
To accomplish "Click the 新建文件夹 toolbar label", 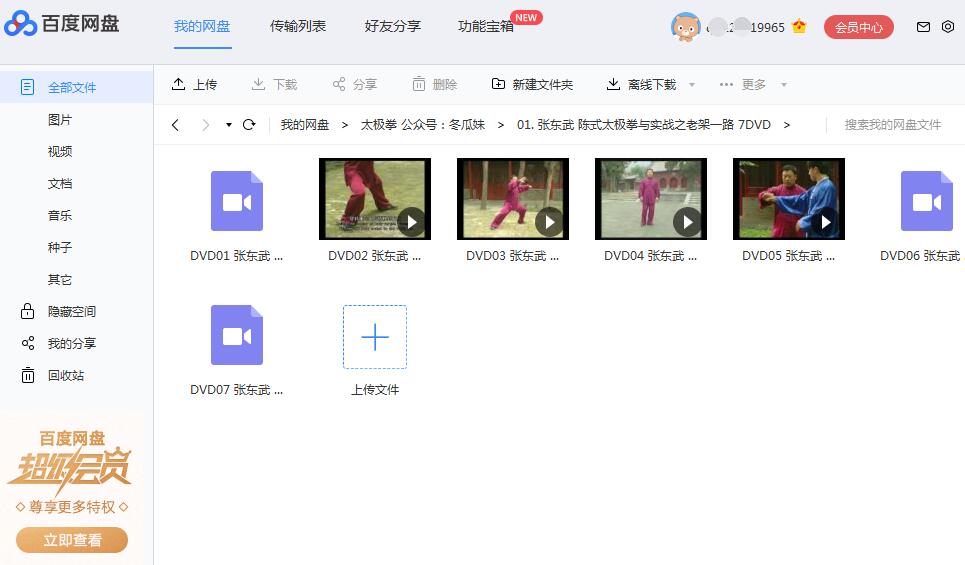I will (543, 84).
